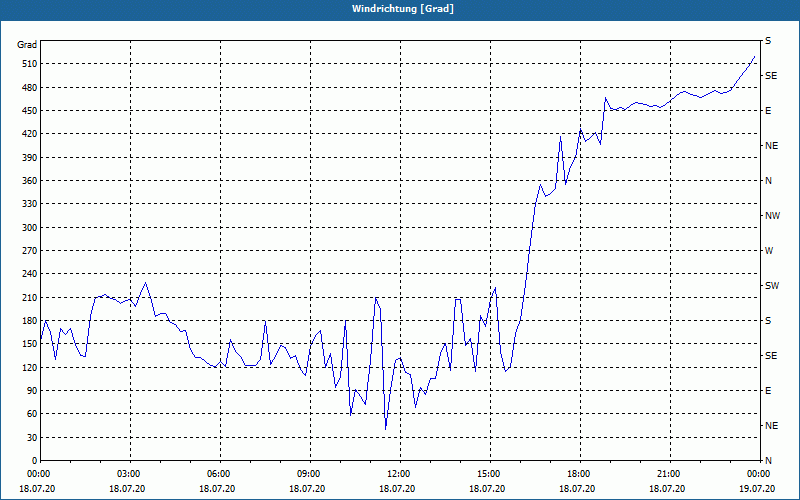Select the y-axis value 390
Image resolution: width=800 pixels, height=500 pixels.
29,157
